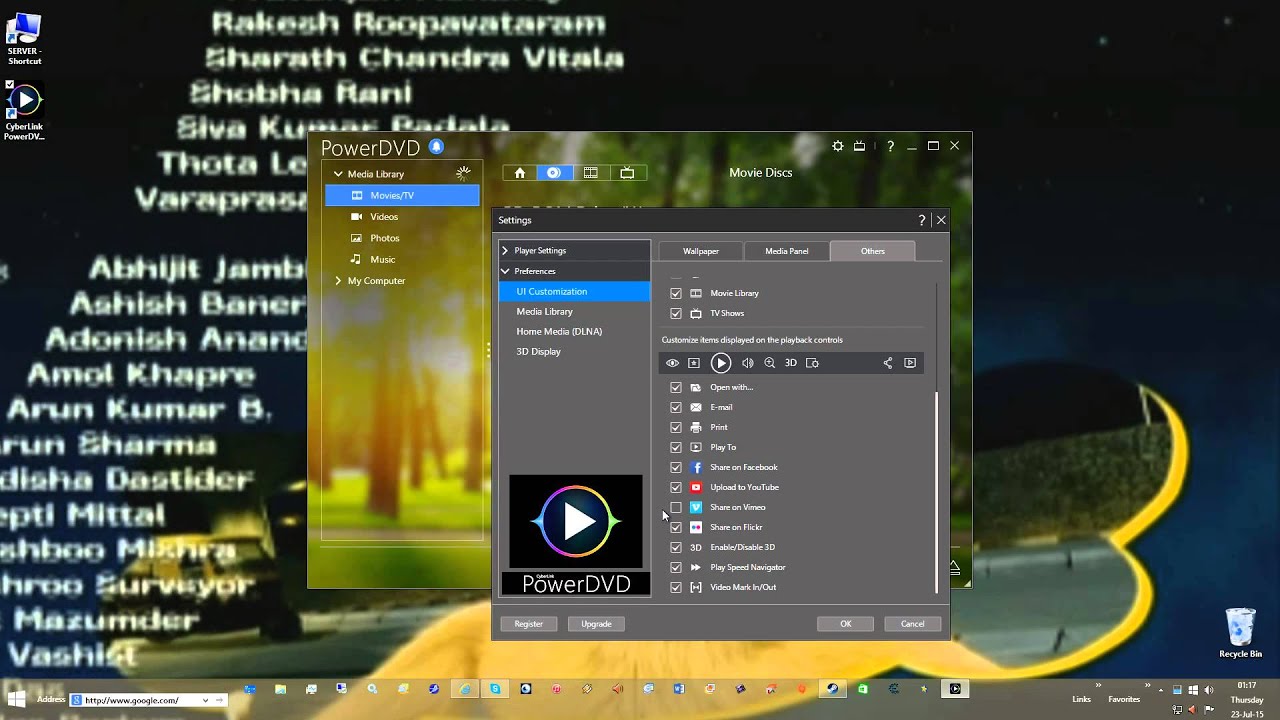Enable the Share on Vimeo checkbox
The height and width of the screenshot is (720, 1280).
[x=676, y=507]
